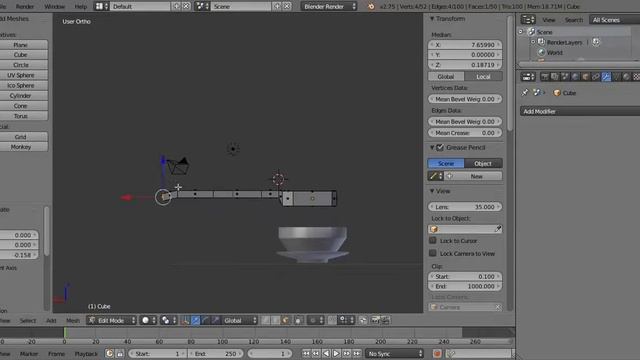This screenshot has height=360, width=640.
Task: Add a Monkey mesh
Action: 21,147
